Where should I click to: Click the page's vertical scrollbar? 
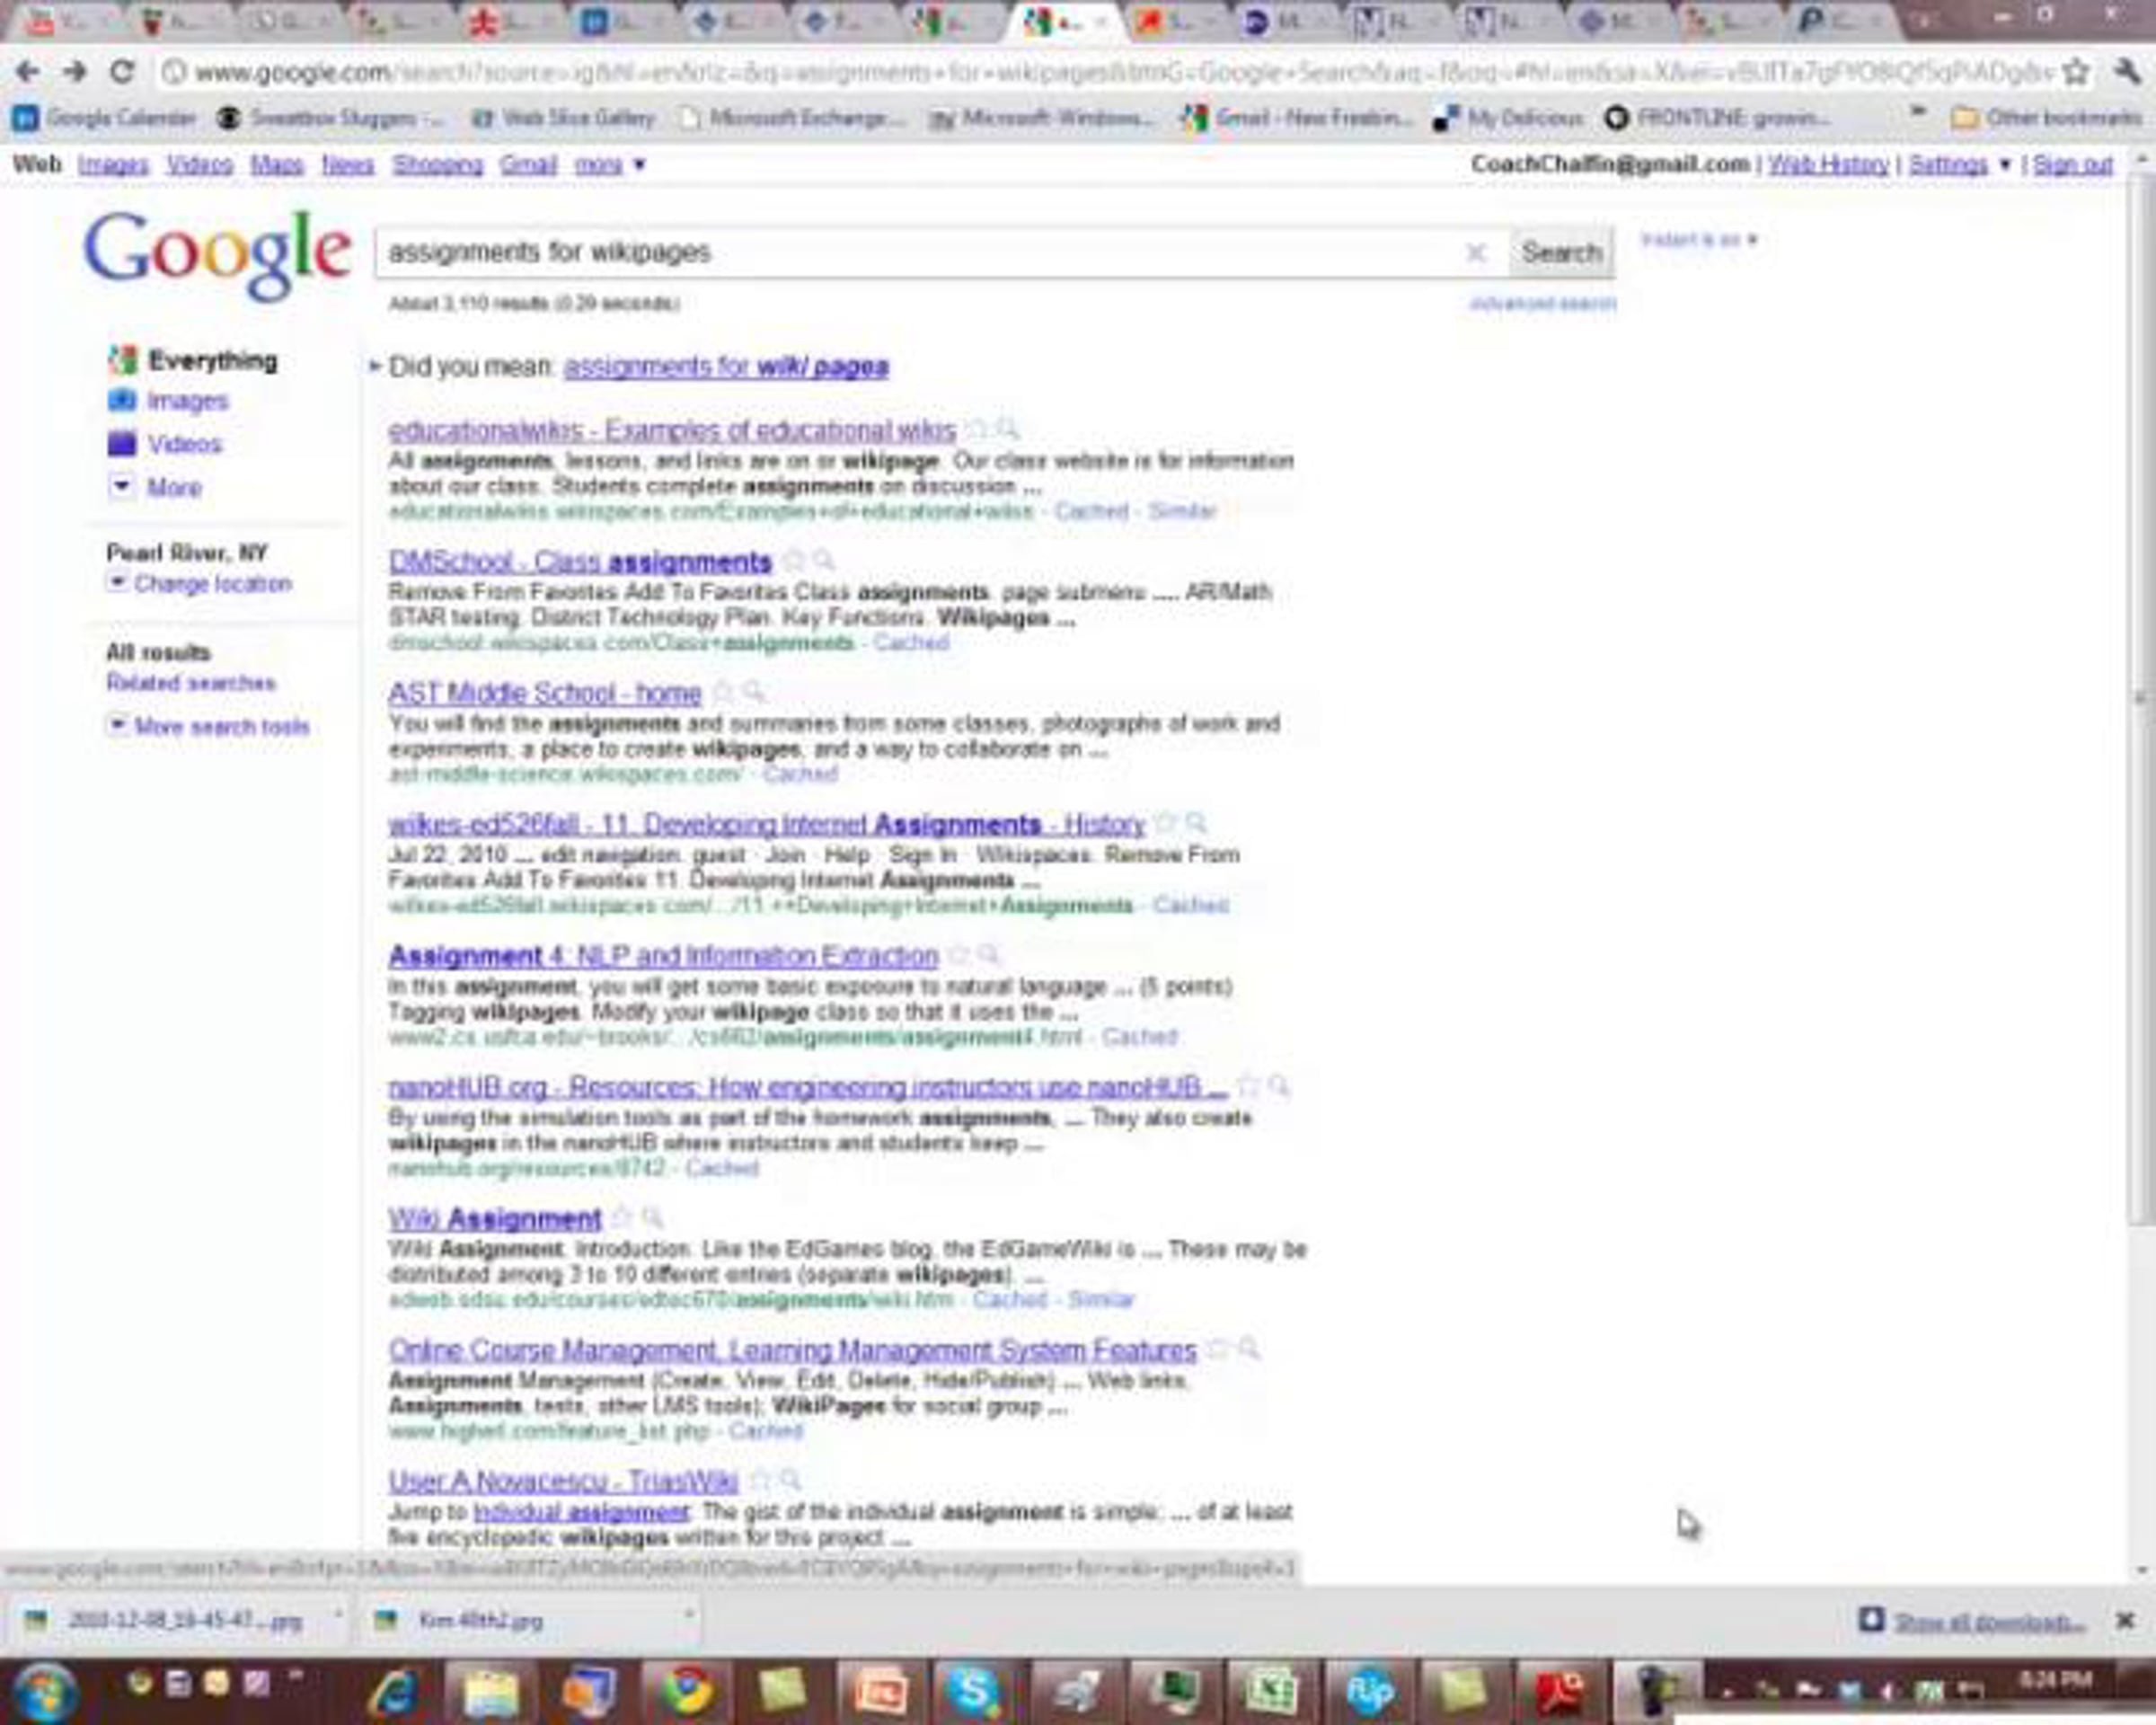(2141, 700)
